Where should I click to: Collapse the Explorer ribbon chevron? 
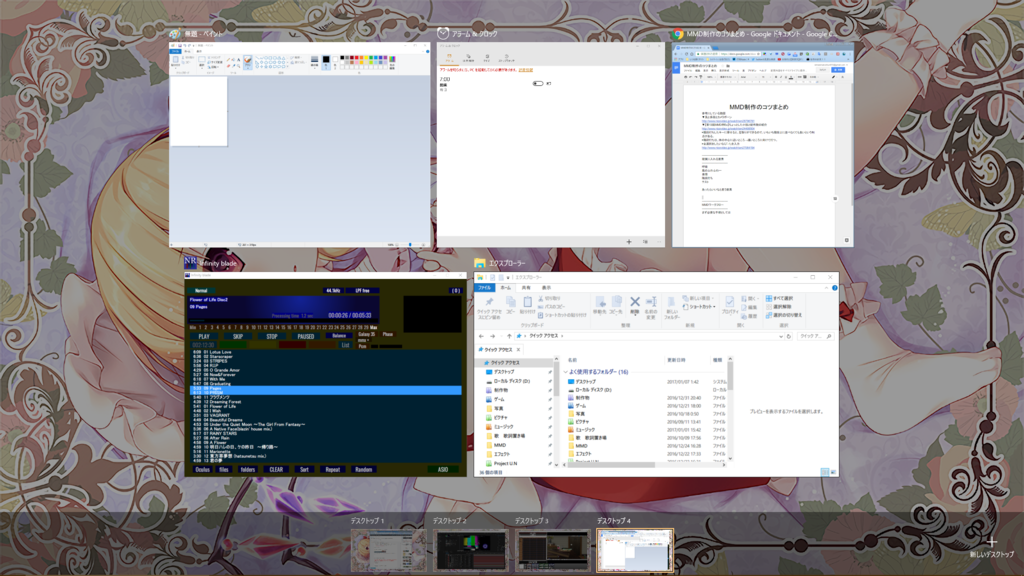pos(827,287)
